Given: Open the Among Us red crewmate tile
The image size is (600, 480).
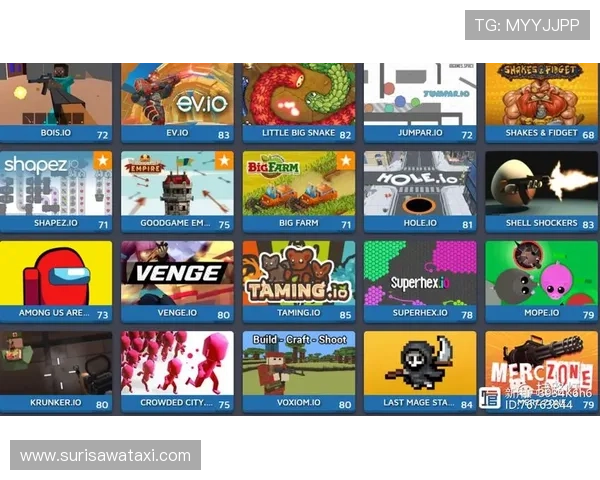Looking at the screenshot, I should pyautogui.click(x=56, y=273).
